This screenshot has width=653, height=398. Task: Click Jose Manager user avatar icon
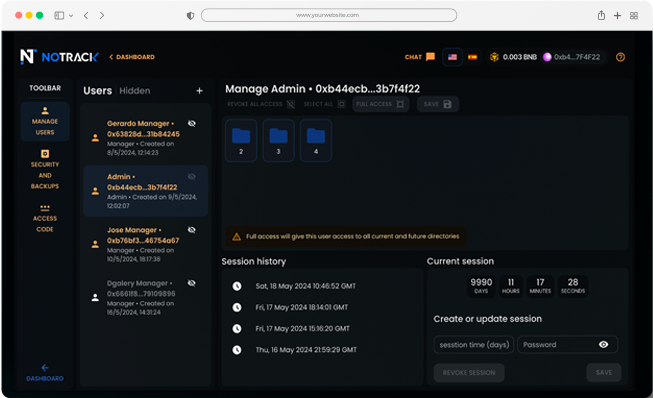tap(95, 244)
